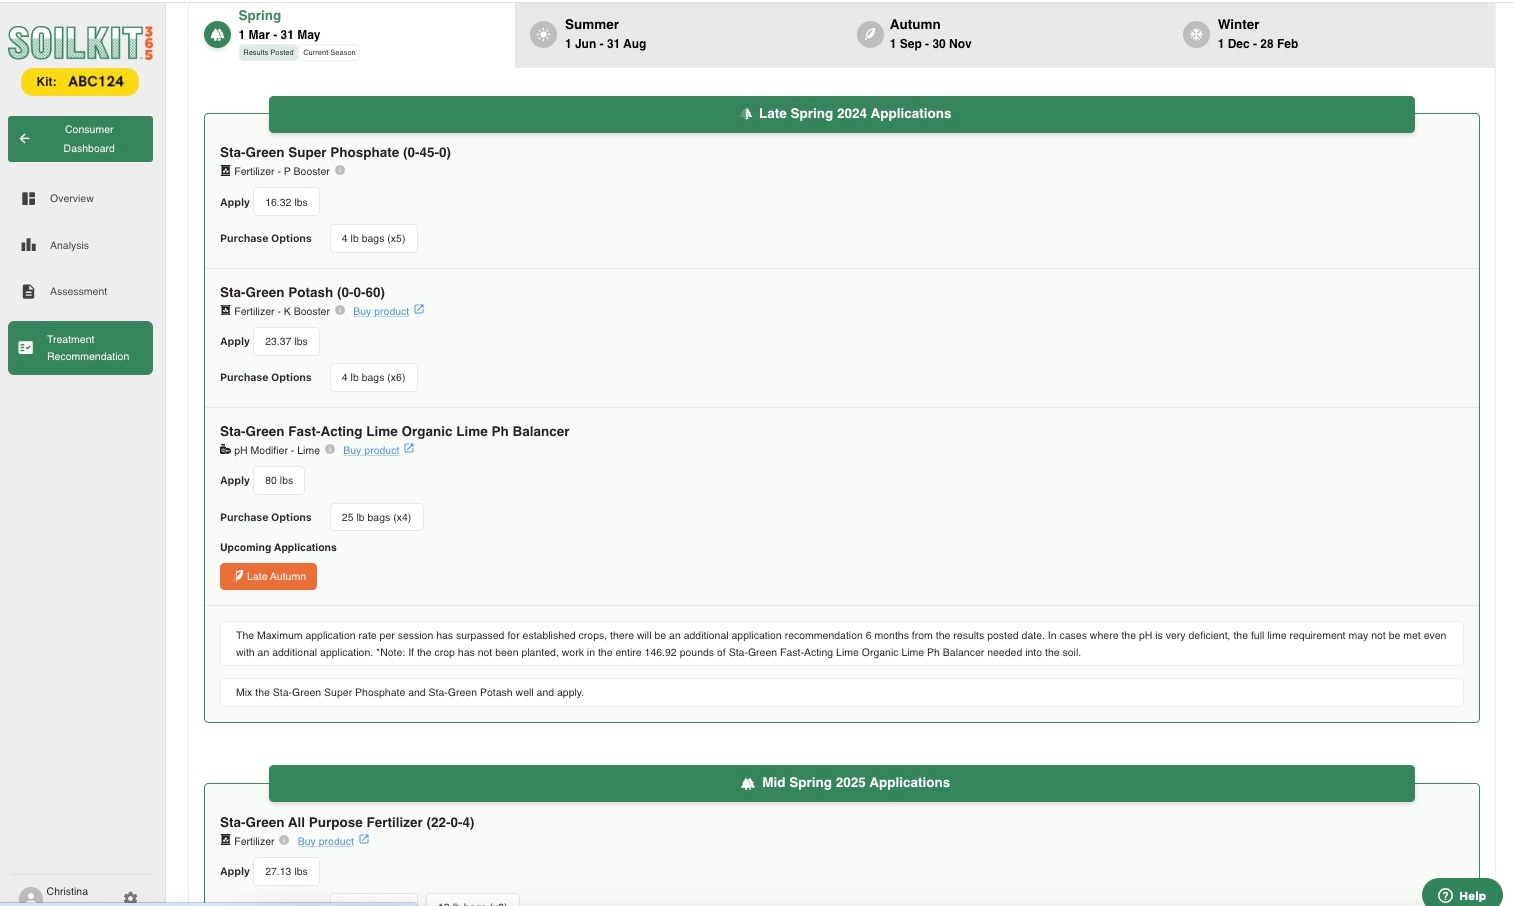Click the 16.32 lbs apply amount

pos(287,202)
